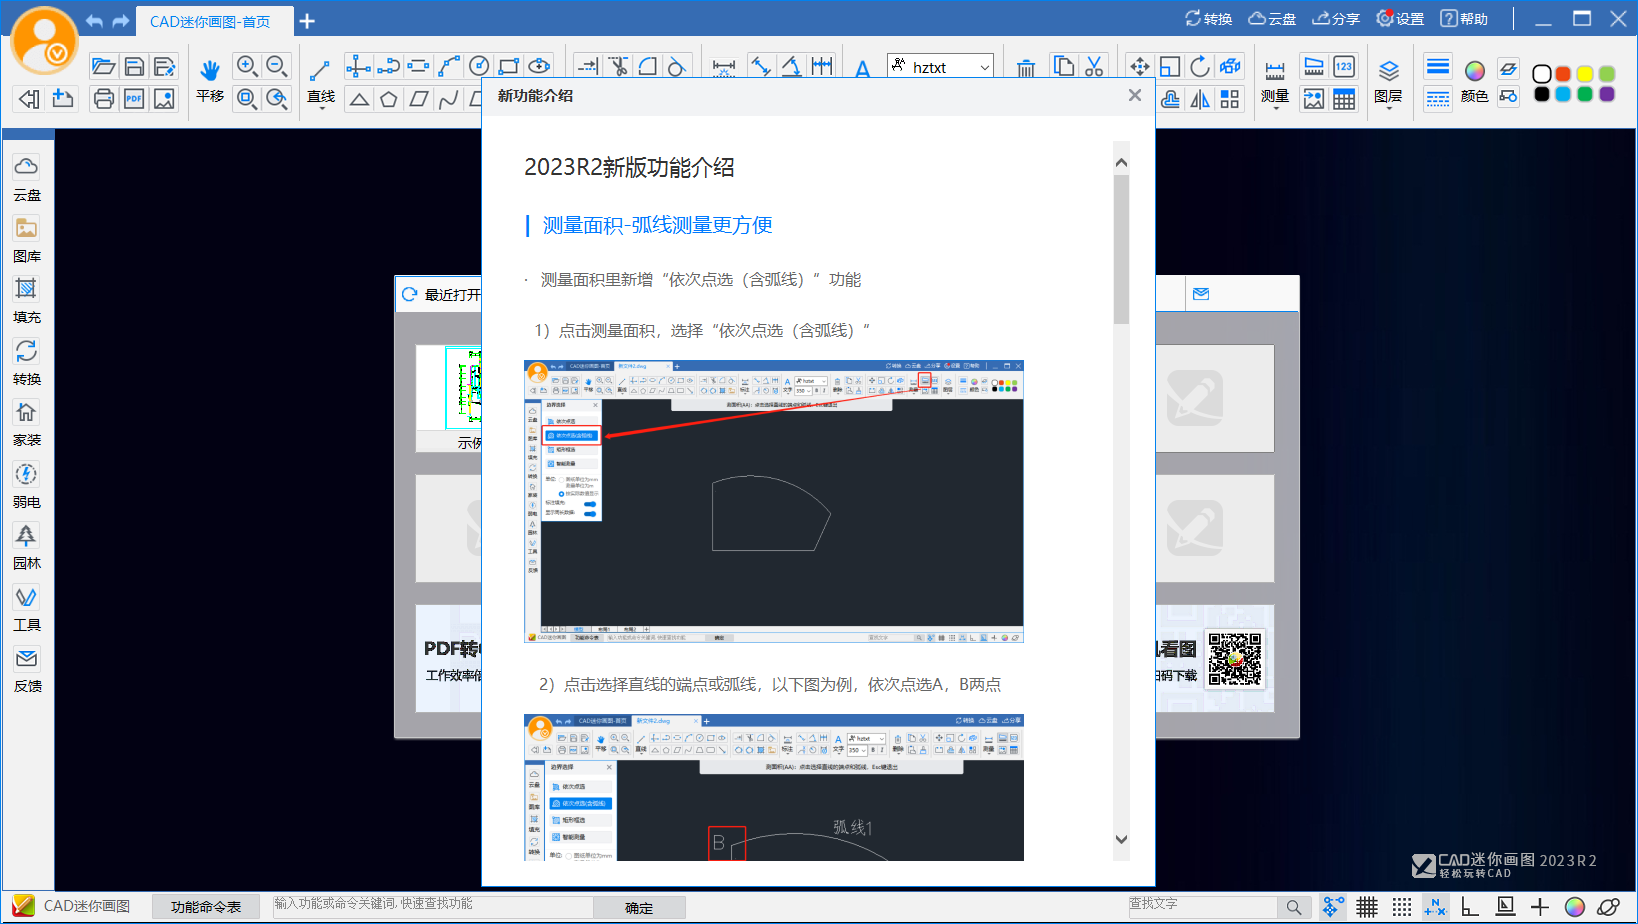1638x924 pixels.
Task: Zoom in with the plus magnifier
Action: (x=247, y=67)
